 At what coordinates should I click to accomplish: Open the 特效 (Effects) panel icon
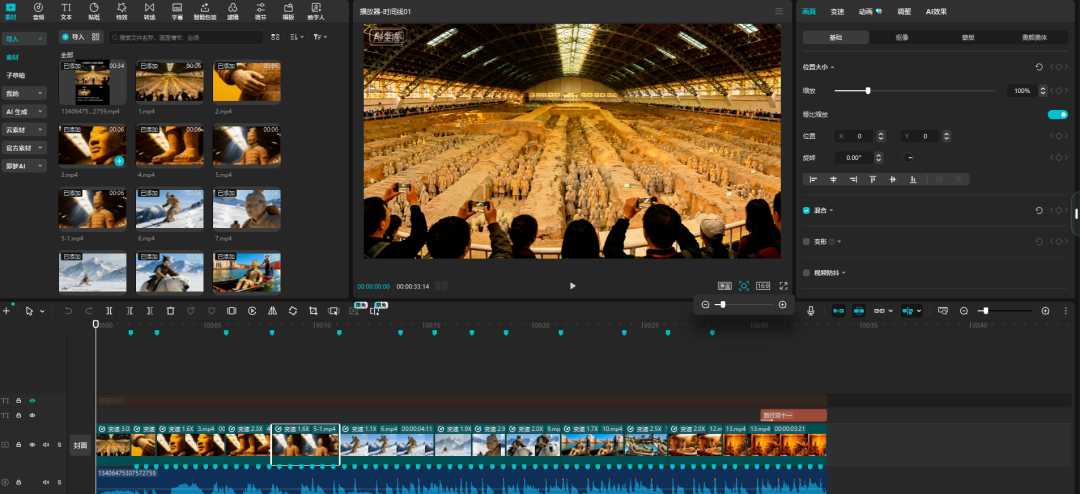(121, 11)
